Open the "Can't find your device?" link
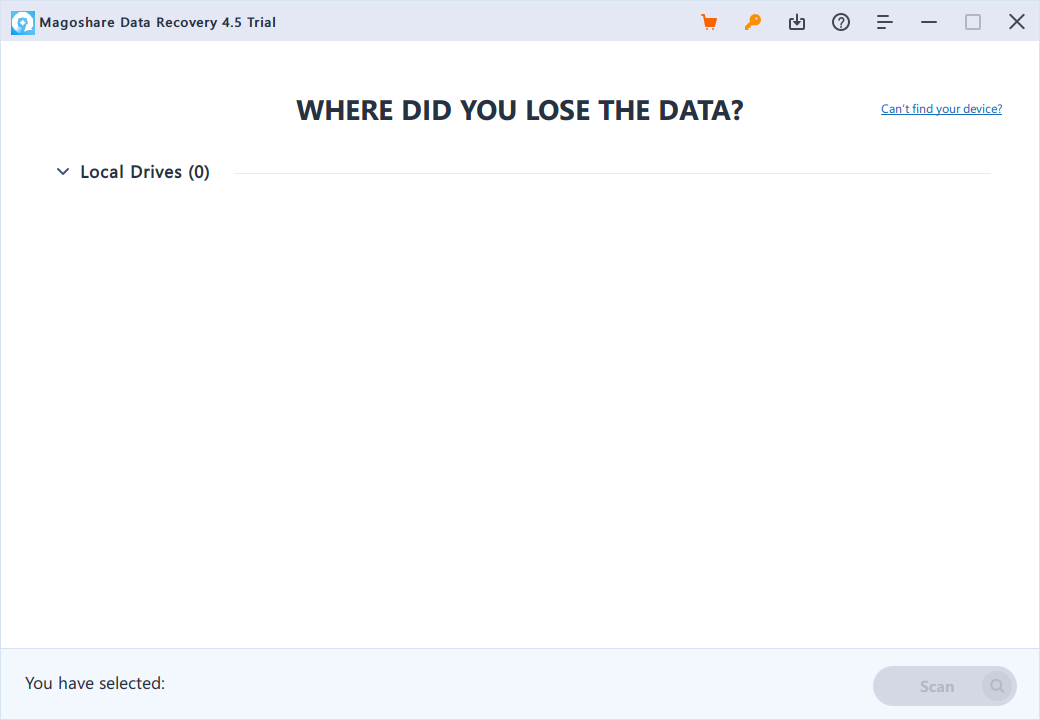The width and height of the screenshot is (1040, 720). [941, 109]
